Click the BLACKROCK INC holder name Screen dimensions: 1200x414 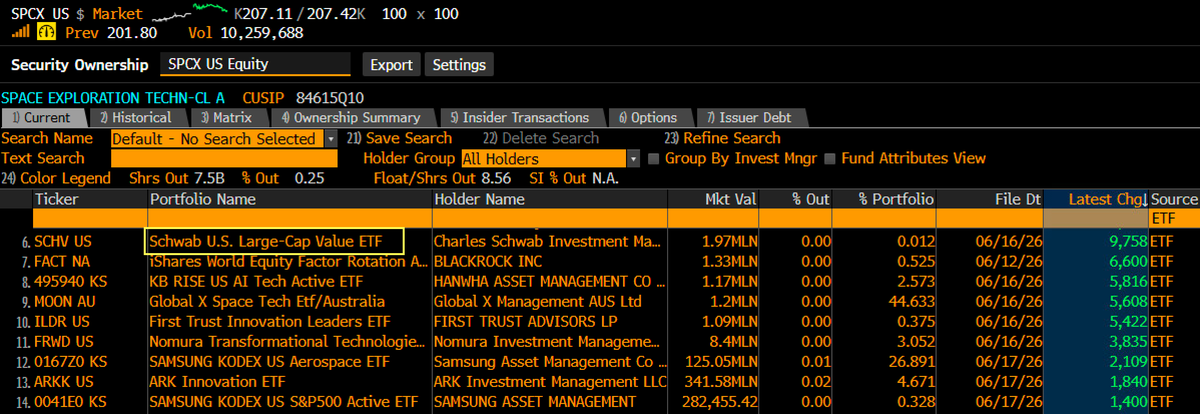[490, 261]
